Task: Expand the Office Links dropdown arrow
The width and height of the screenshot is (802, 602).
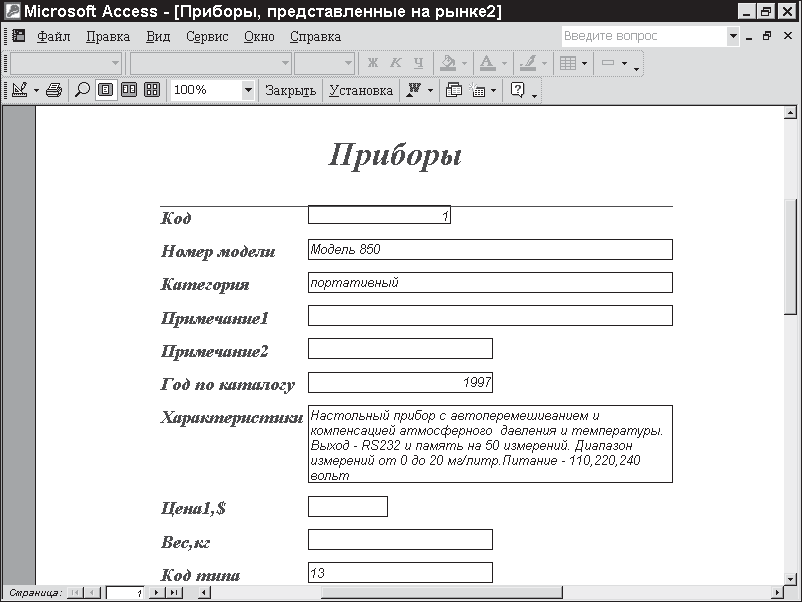Action: point(431,90)
